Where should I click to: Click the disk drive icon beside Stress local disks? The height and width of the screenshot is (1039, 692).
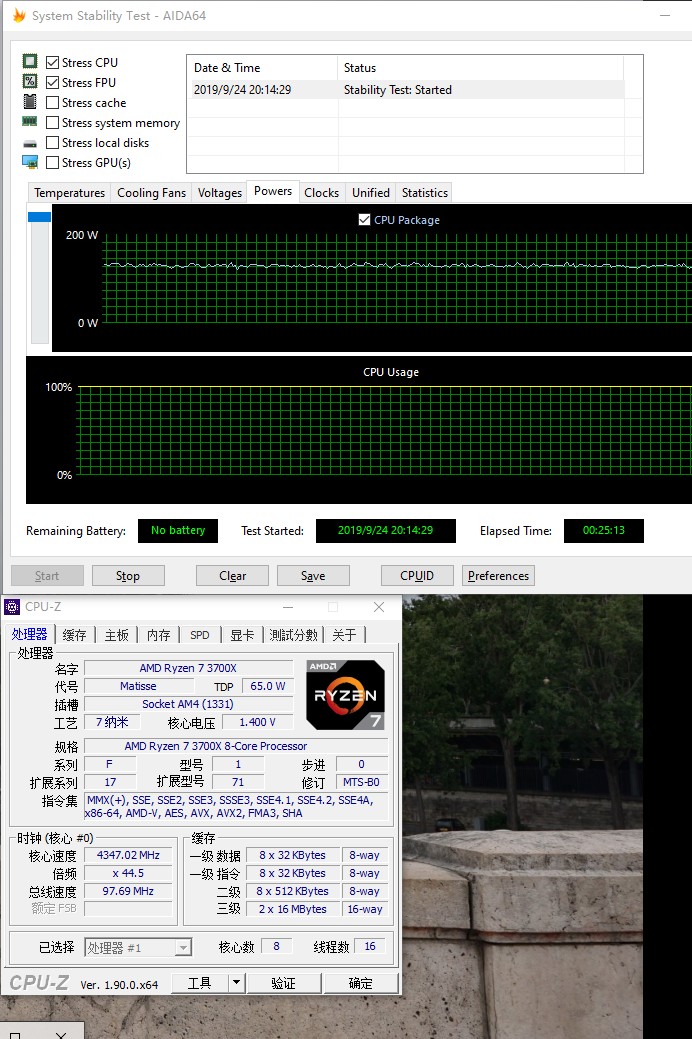(30, 143)
